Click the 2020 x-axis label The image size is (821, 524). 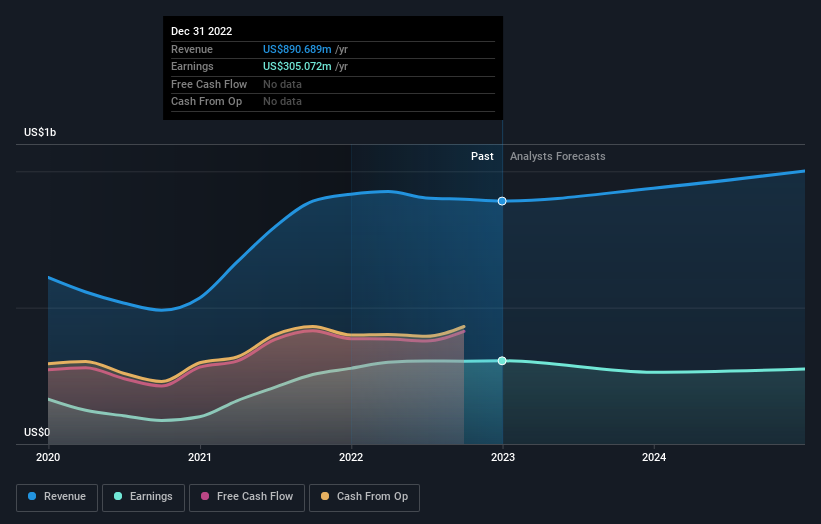pos(48,458)
